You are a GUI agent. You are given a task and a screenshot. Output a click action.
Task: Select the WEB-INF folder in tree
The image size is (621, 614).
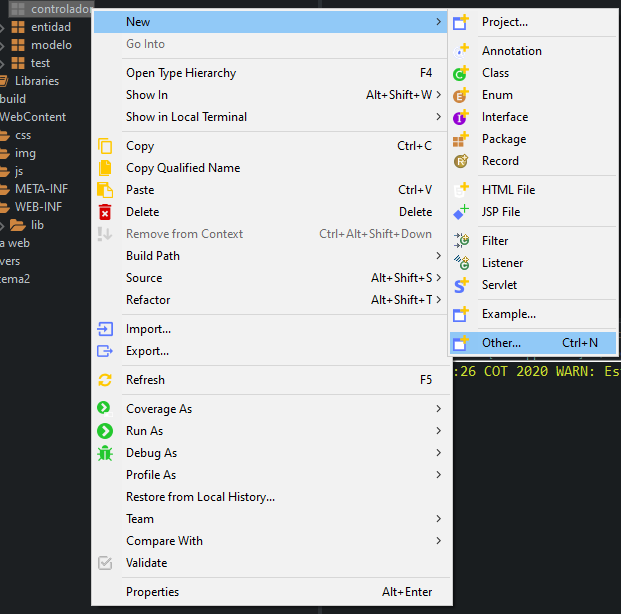[x=37, y=207]
